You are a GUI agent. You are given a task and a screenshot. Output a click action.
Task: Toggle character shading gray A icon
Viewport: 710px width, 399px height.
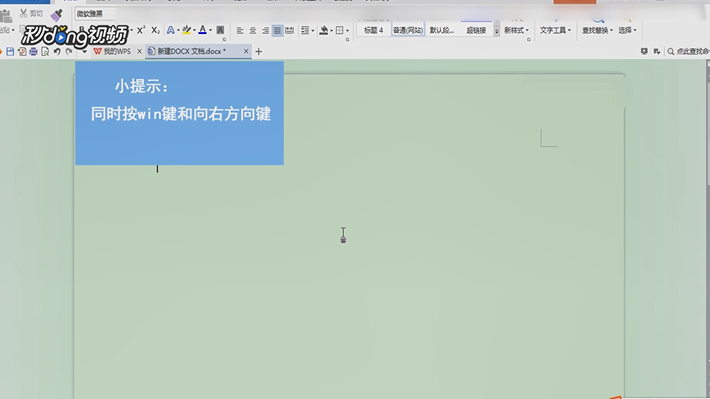220,30
